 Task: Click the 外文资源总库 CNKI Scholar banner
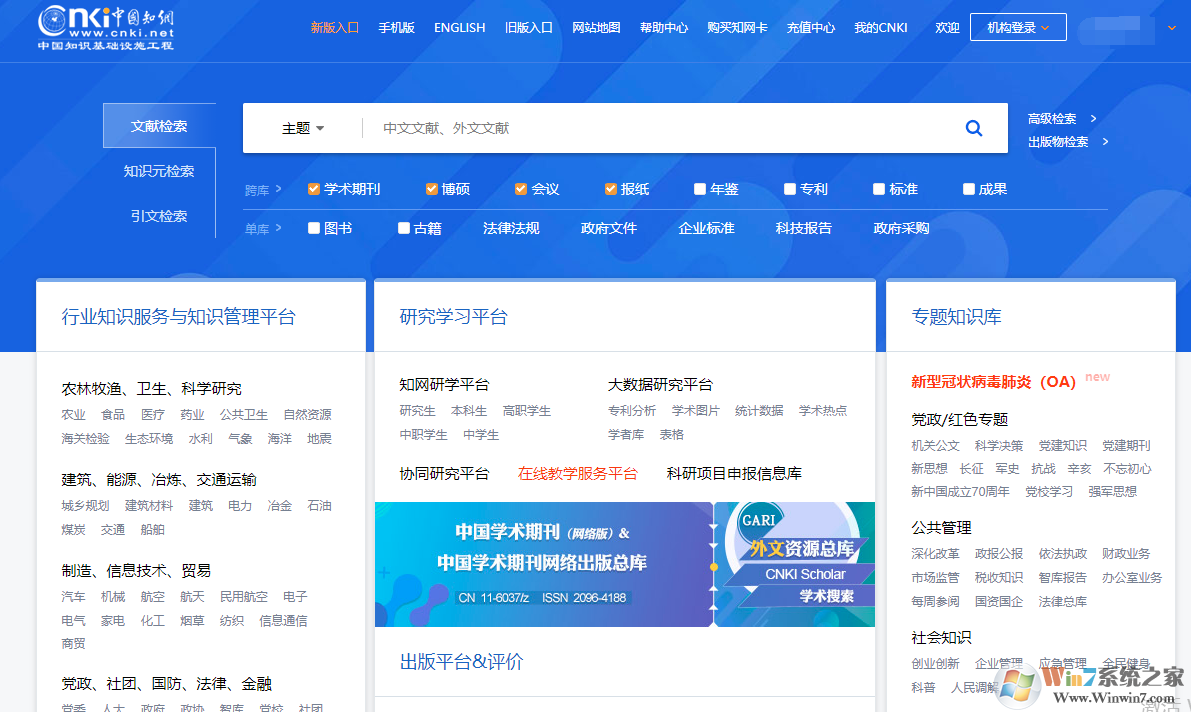click(795, 564)
